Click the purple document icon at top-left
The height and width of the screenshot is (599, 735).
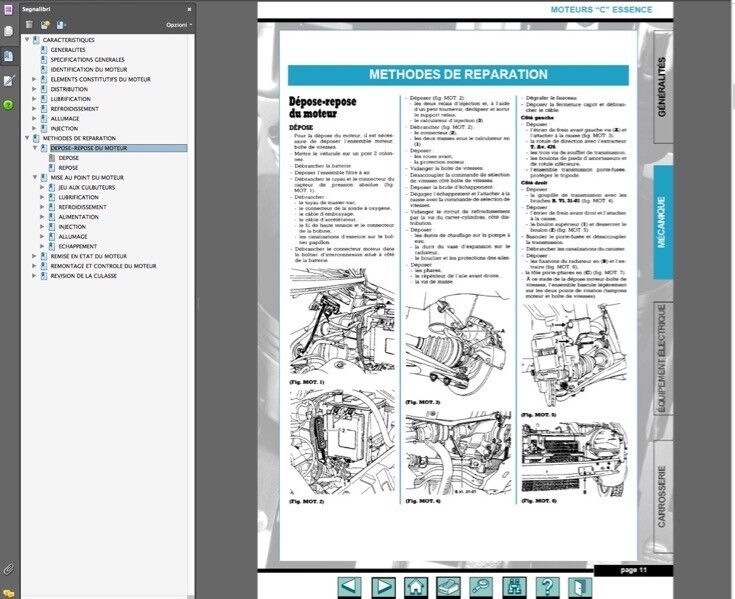coord(8,9)
